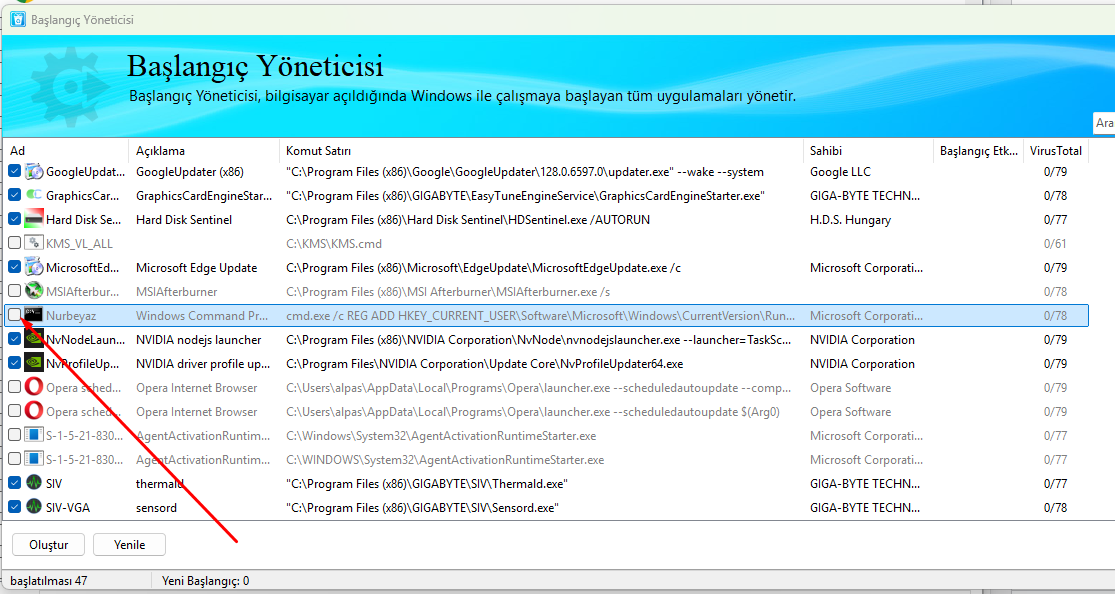Click the NvProfileUpdater64.exe command line
Viewport: 1115px width, 594px height.
[484, 364]
